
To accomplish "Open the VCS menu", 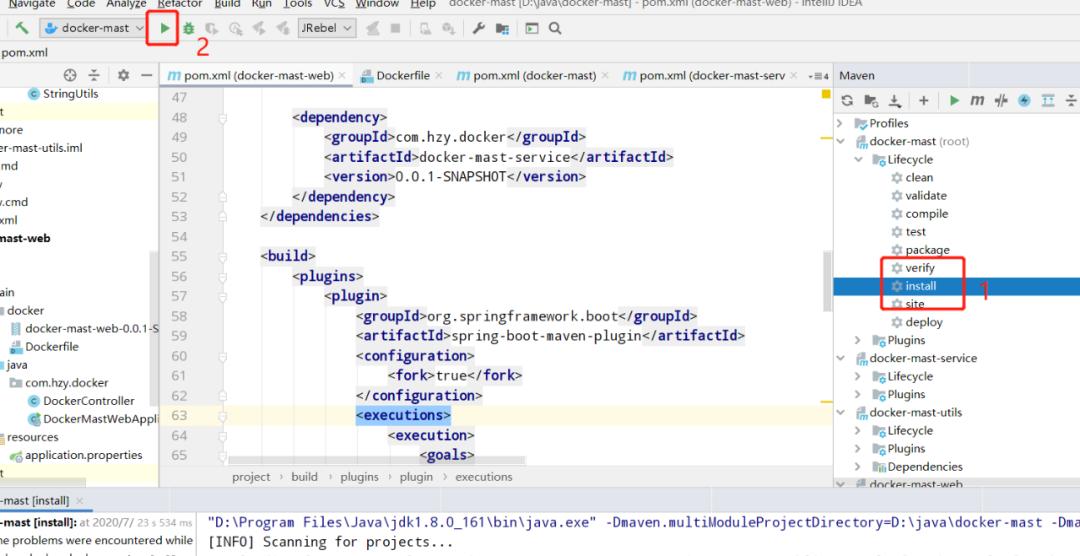I will [x=334, y=4].
